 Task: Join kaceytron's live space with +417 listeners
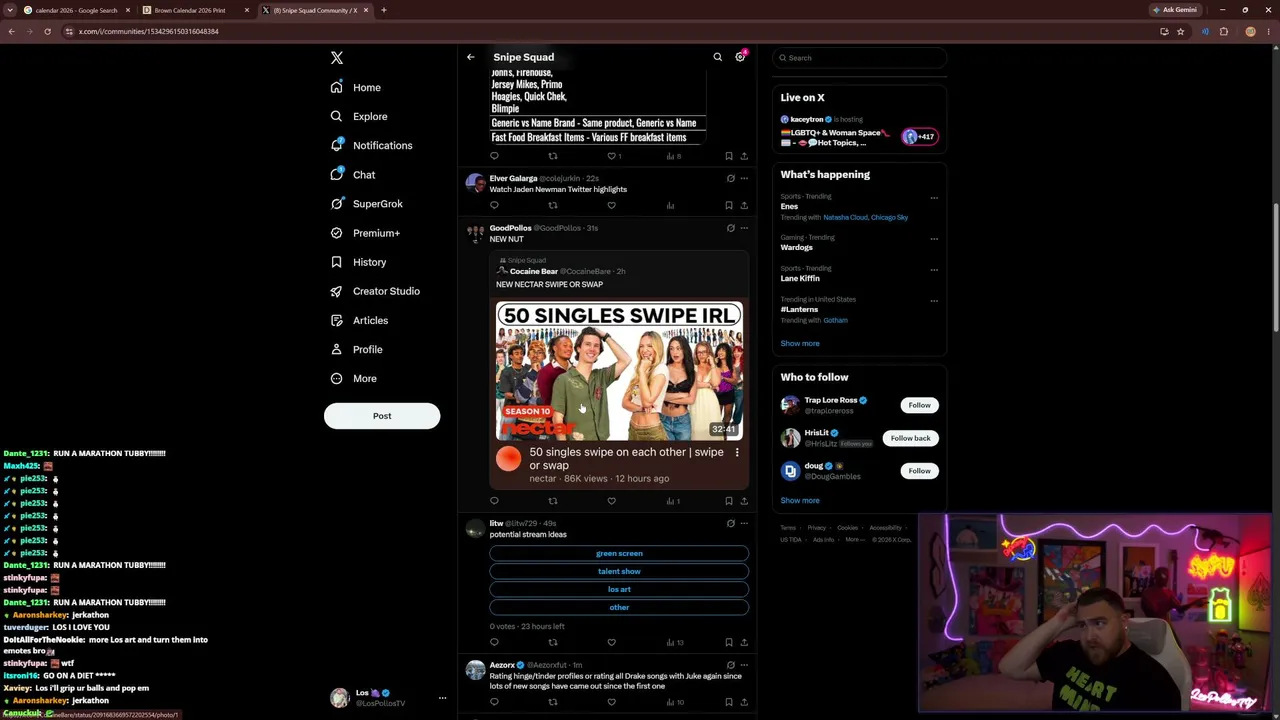pos(919,137)
